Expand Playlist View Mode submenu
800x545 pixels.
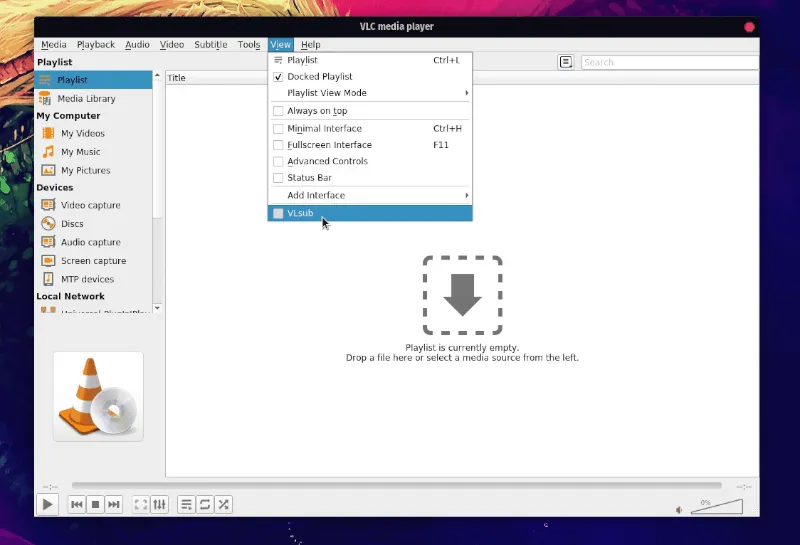[x=370, y=93]
